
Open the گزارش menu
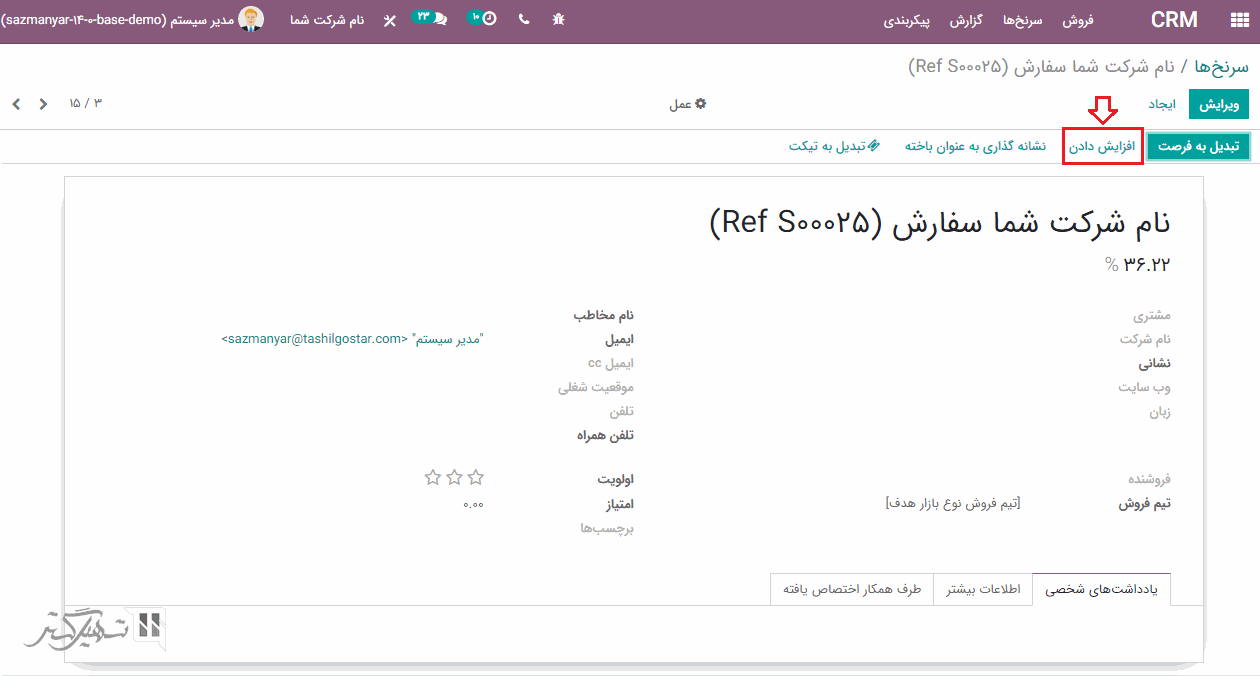point(966,20)
